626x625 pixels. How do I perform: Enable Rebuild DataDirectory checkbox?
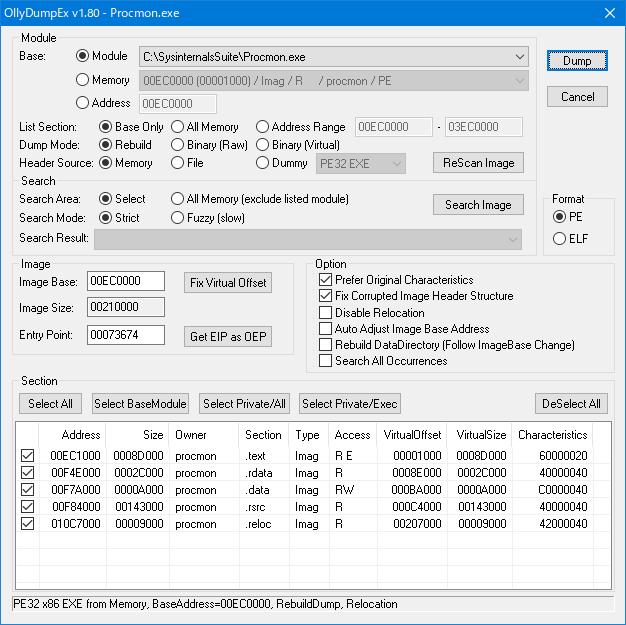pyautogui.click(x=325, y=345)
